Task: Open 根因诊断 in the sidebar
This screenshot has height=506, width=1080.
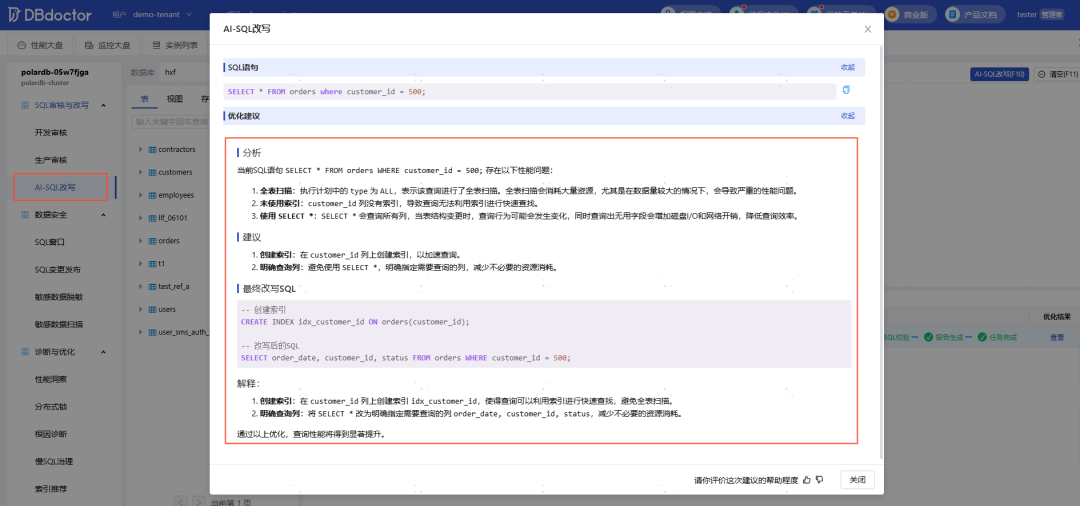Action: 51,434
